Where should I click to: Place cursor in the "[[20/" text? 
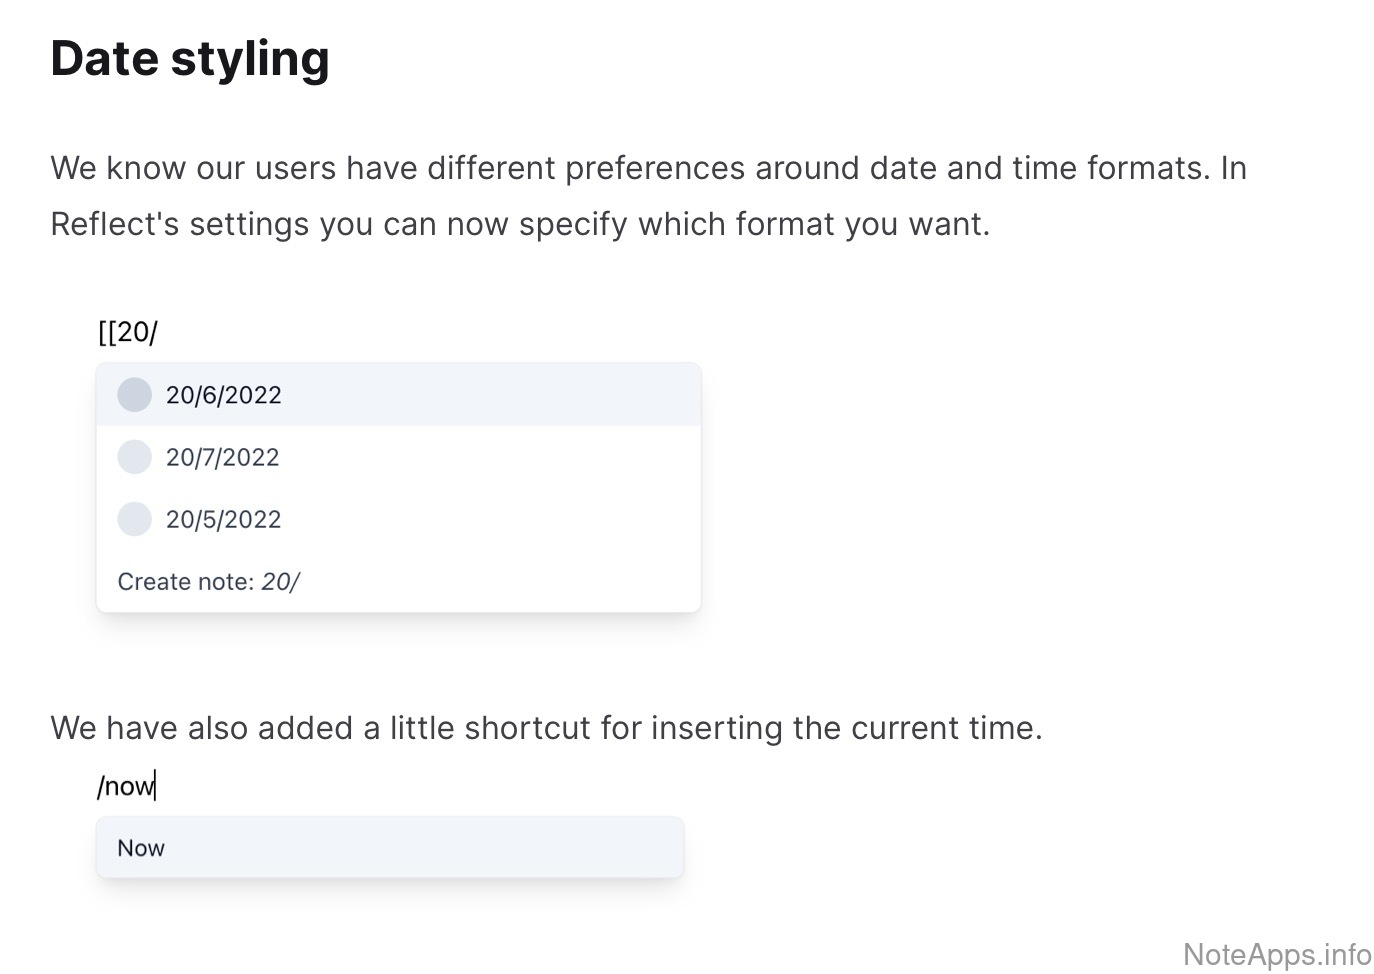tap(127, 332)
